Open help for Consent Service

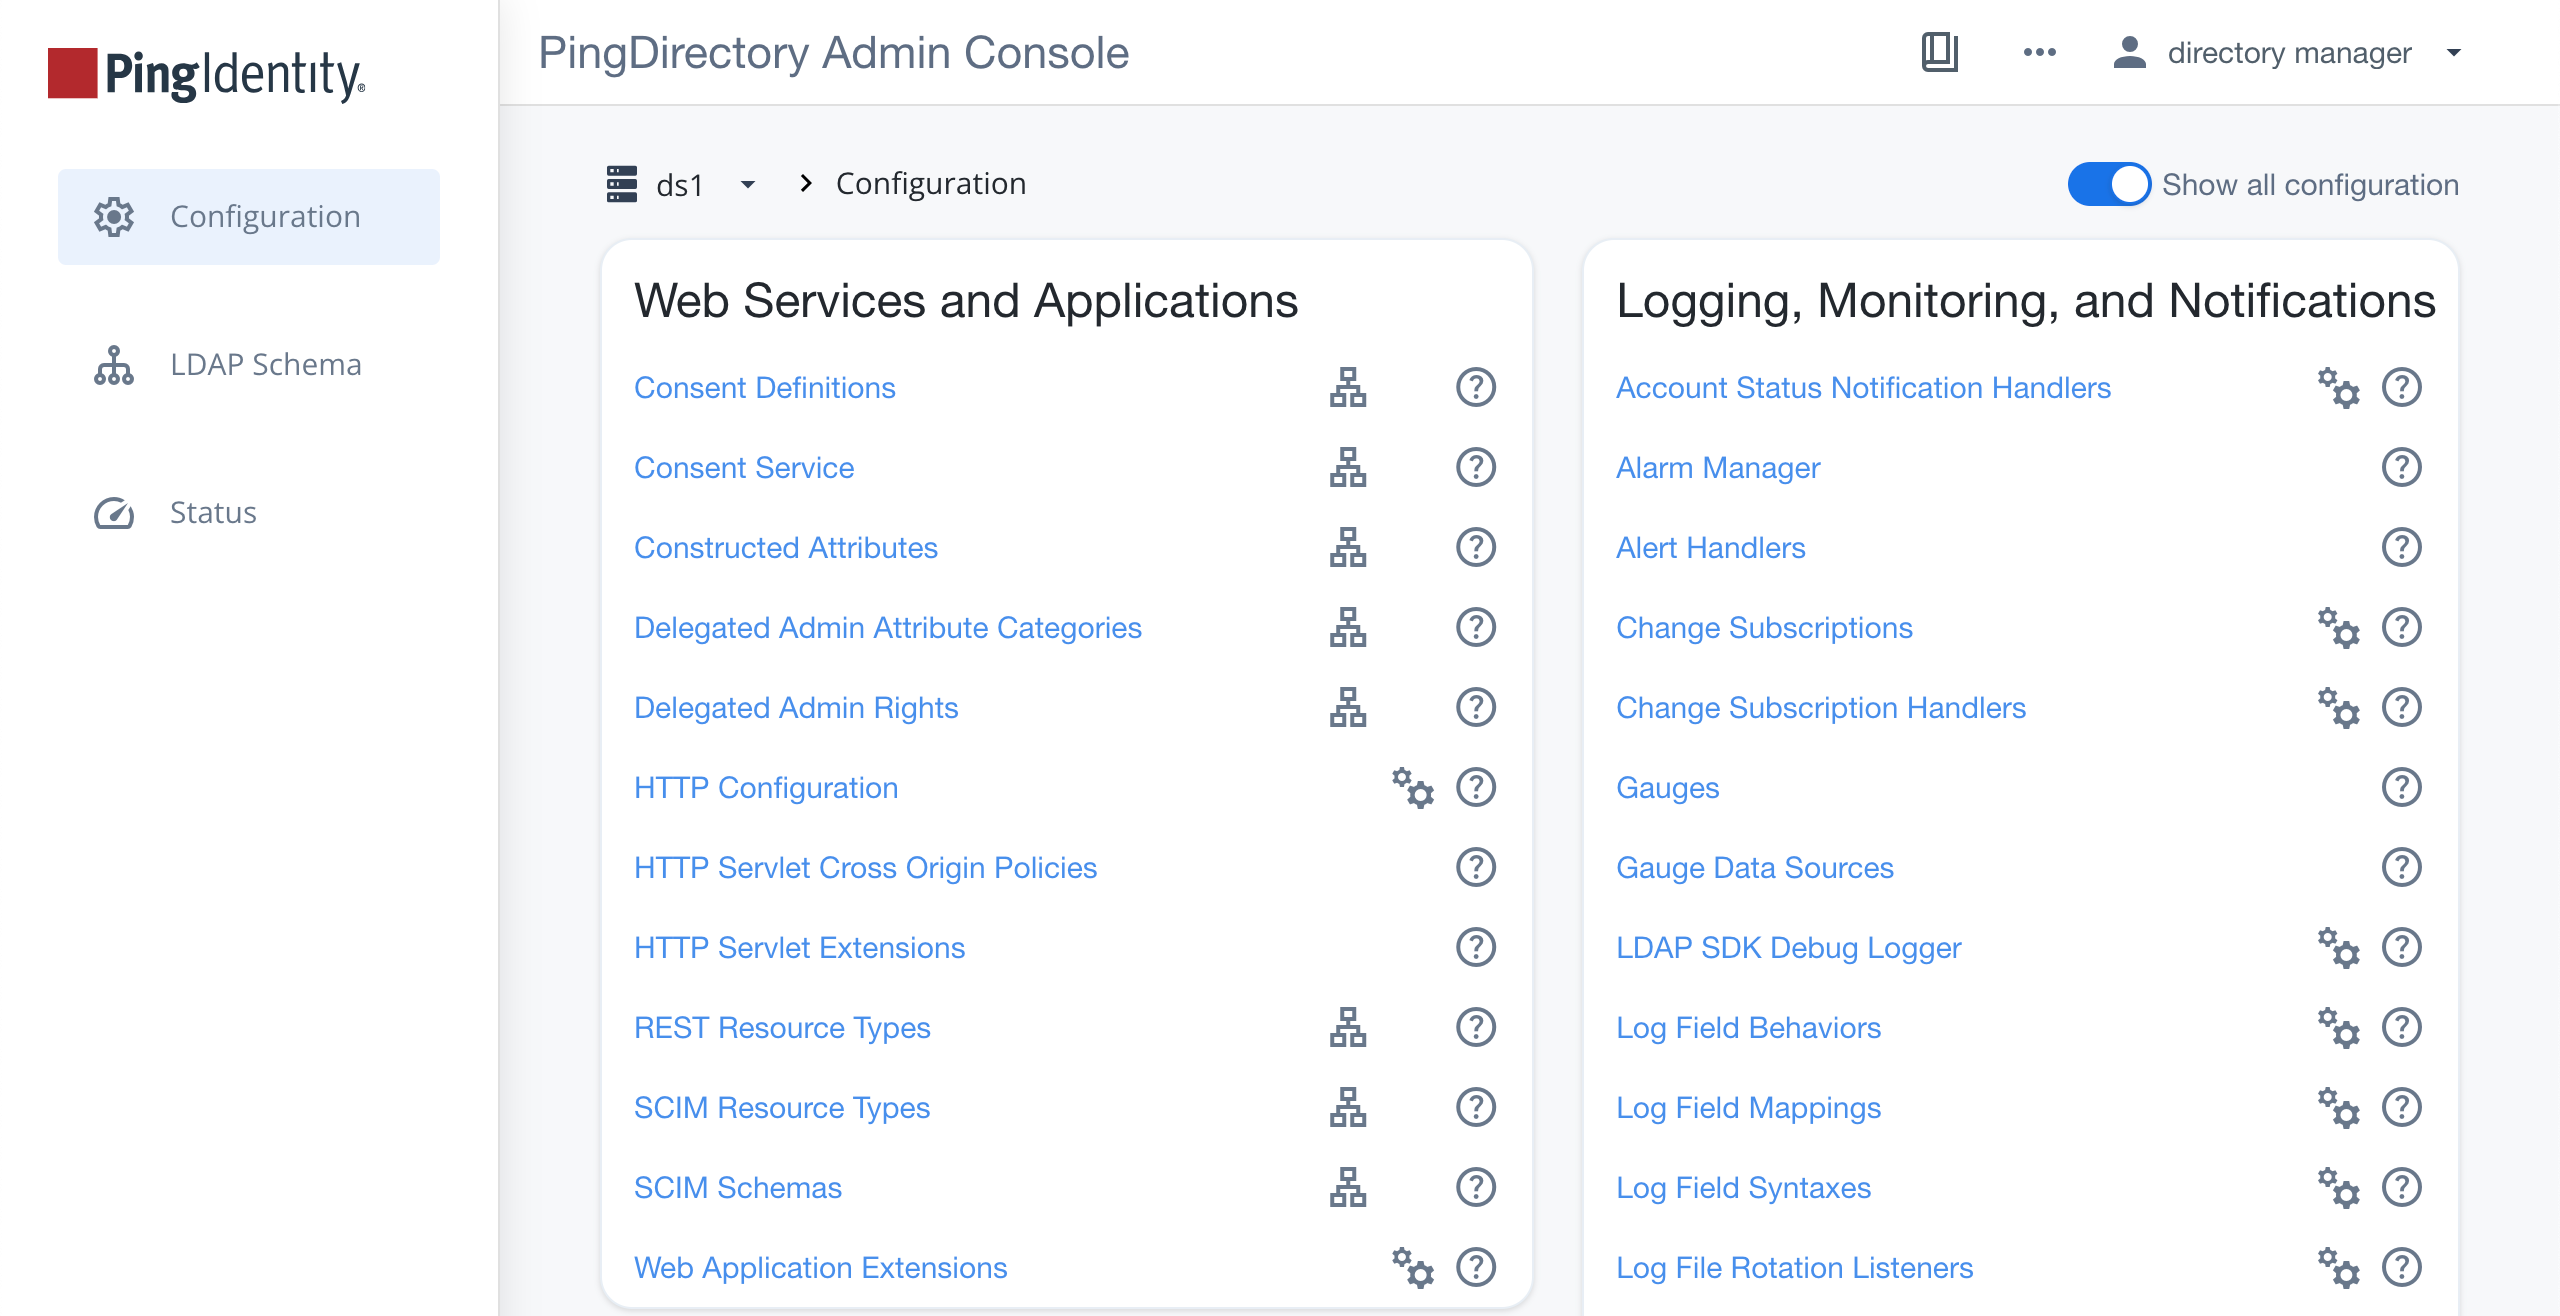pyautogui.click(x=1476, y=467)
